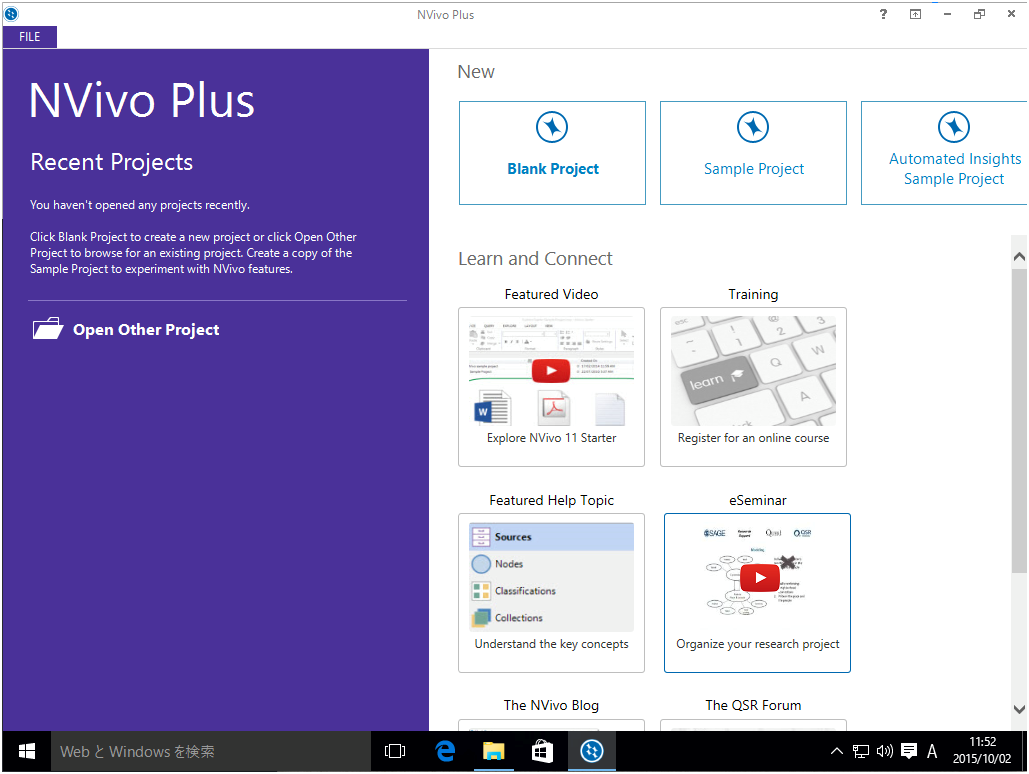Image resolution: width=1029 pixels, height=774 pixels.
Task: Click the Nodes circle icon
Action: [x=481, y=564]
